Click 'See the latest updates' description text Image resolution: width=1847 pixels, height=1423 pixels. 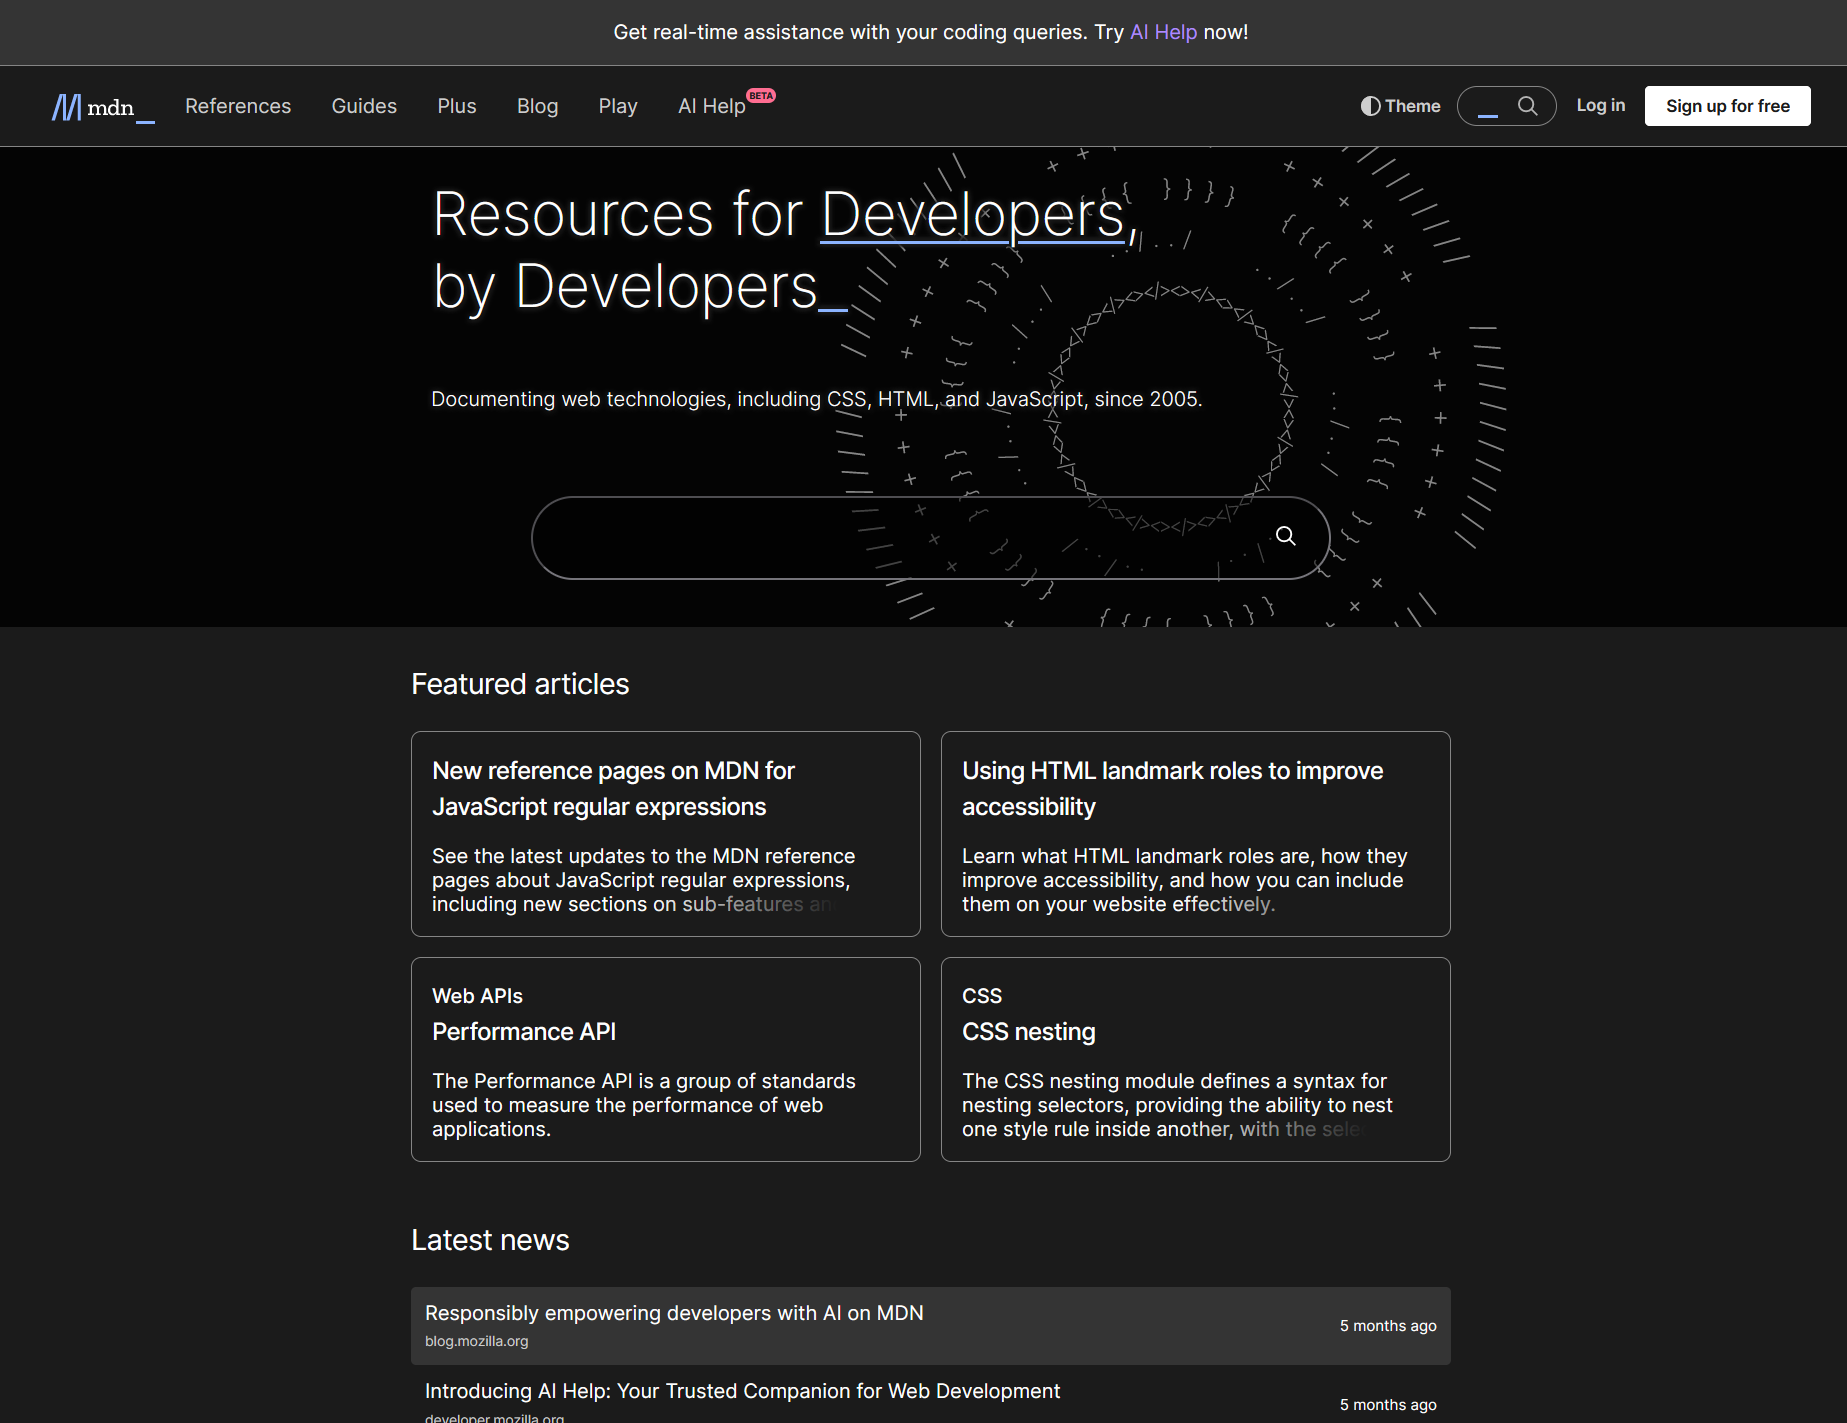point(644,880)
